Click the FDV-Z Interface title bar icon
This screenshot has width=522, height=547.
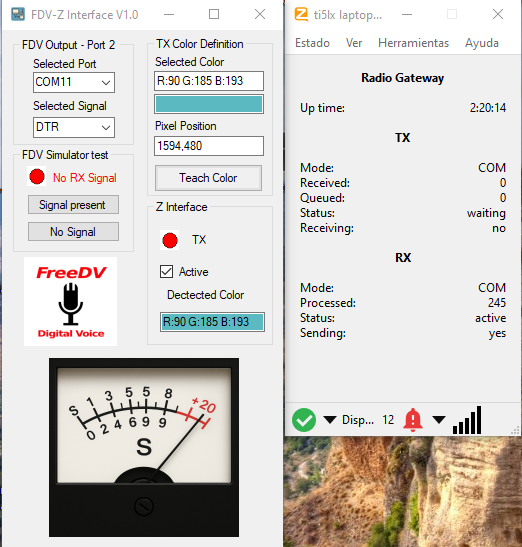coord(18,14)
